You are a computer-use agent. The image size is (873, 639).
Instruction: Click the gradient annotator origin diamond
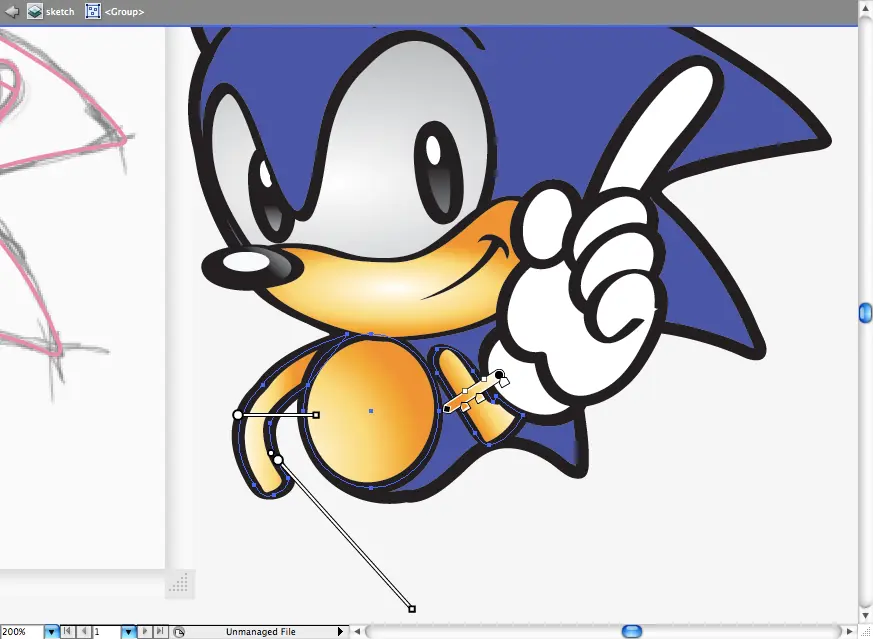447,410
